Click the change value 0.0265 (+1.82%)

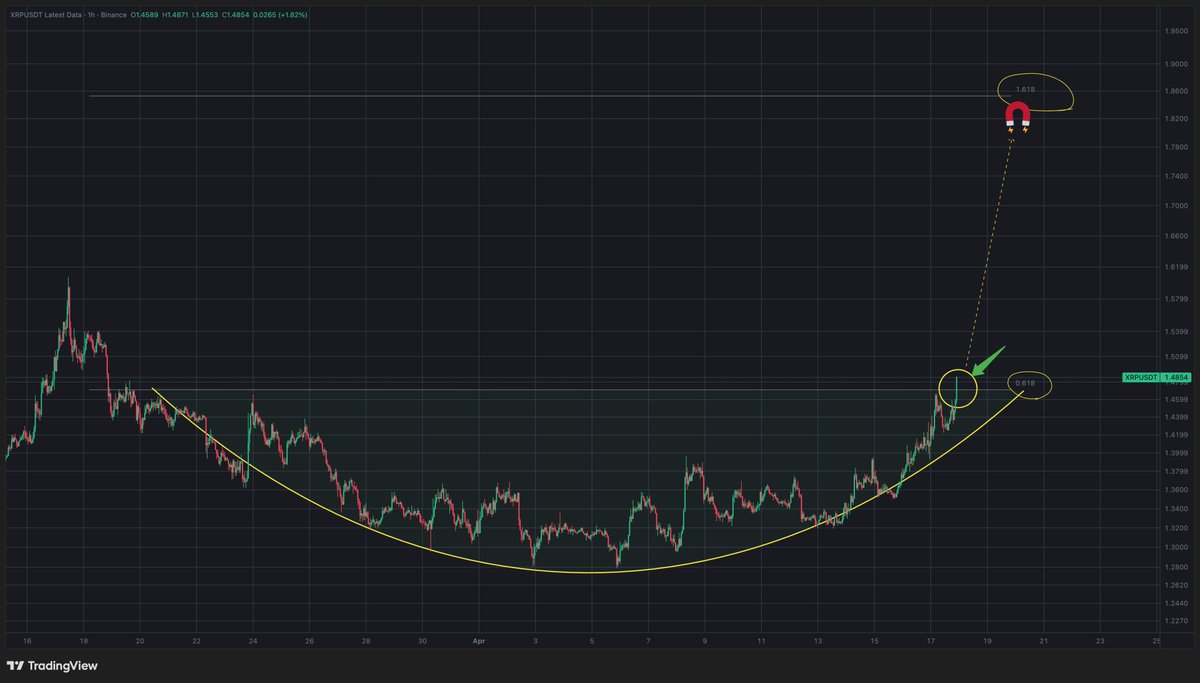click(280, 15)
